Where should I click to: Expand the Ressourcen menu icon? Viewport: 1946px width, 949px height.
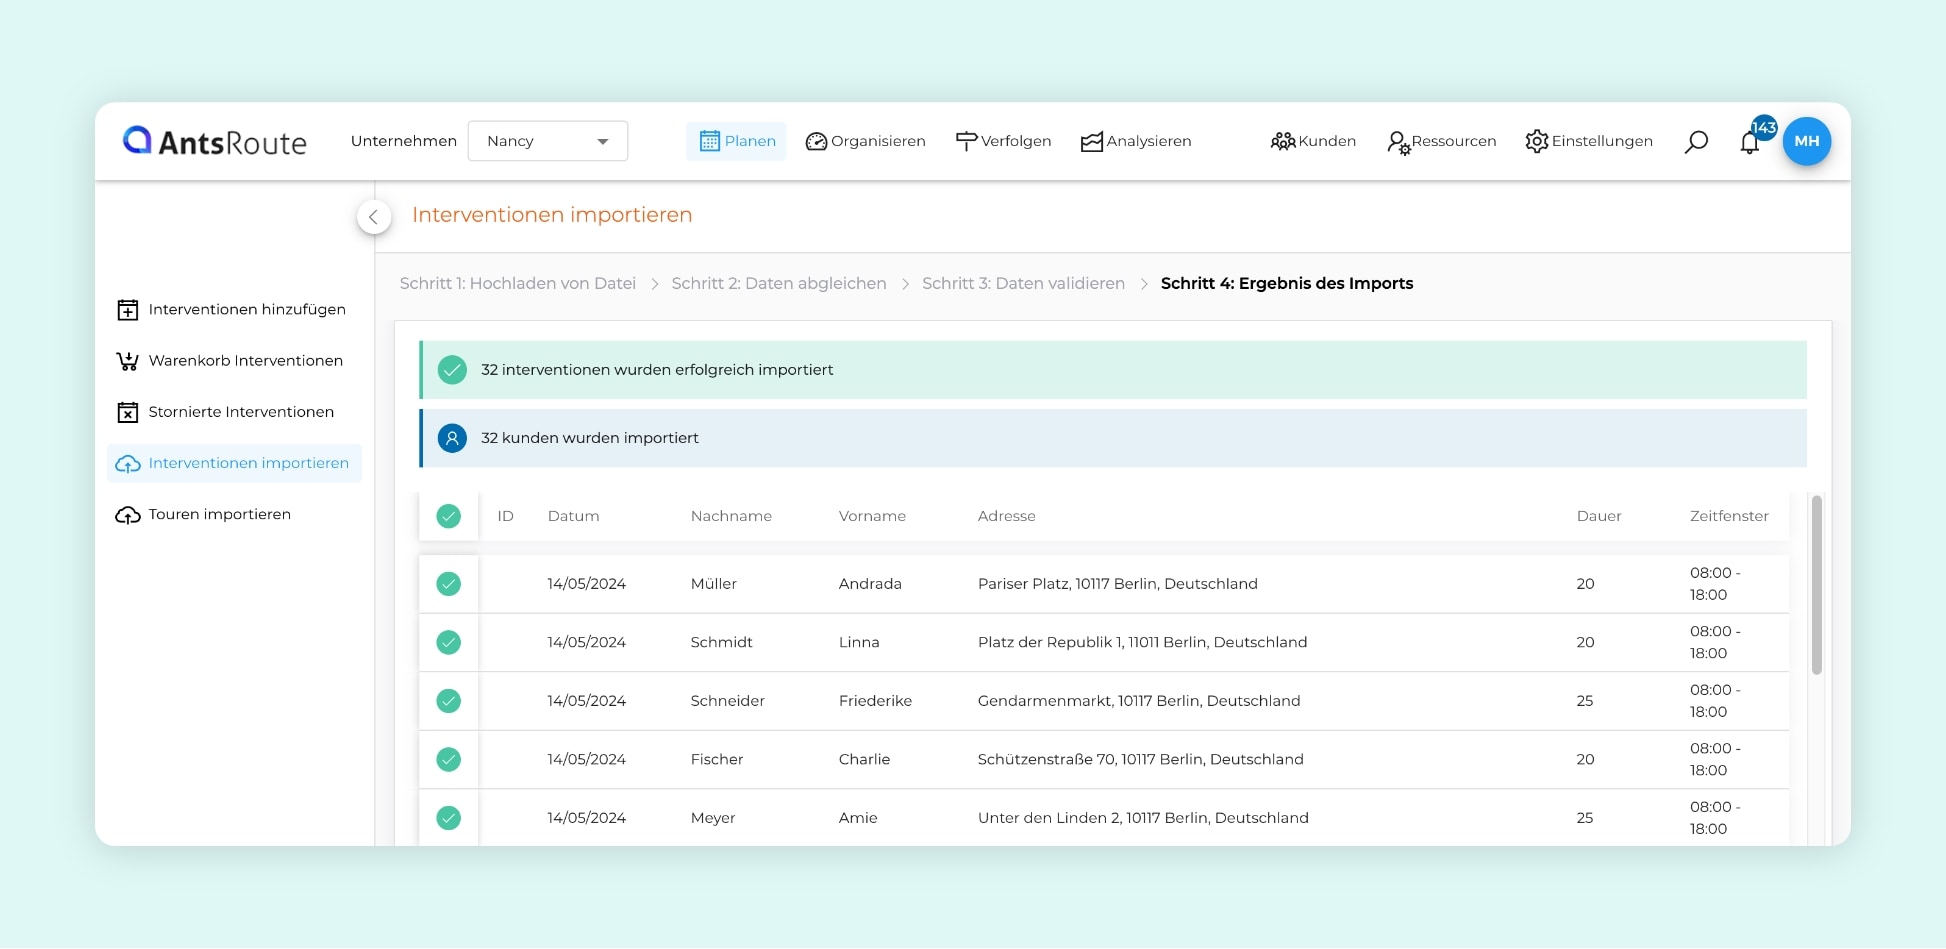pos(1397,141)
